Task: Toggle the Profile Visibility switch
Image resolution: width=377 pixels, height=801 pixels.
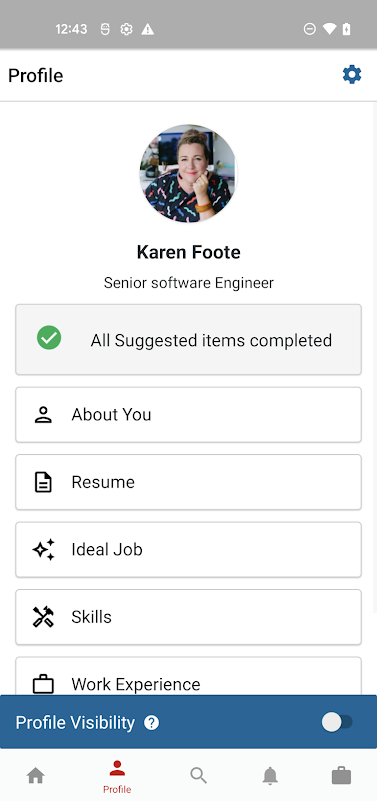Action: coord(337,722)
